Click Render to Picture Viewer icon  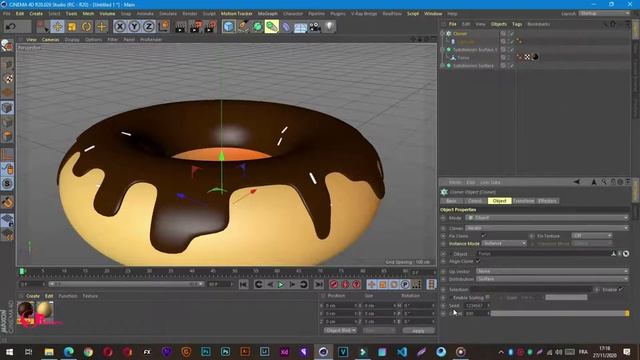pos(196,27)
